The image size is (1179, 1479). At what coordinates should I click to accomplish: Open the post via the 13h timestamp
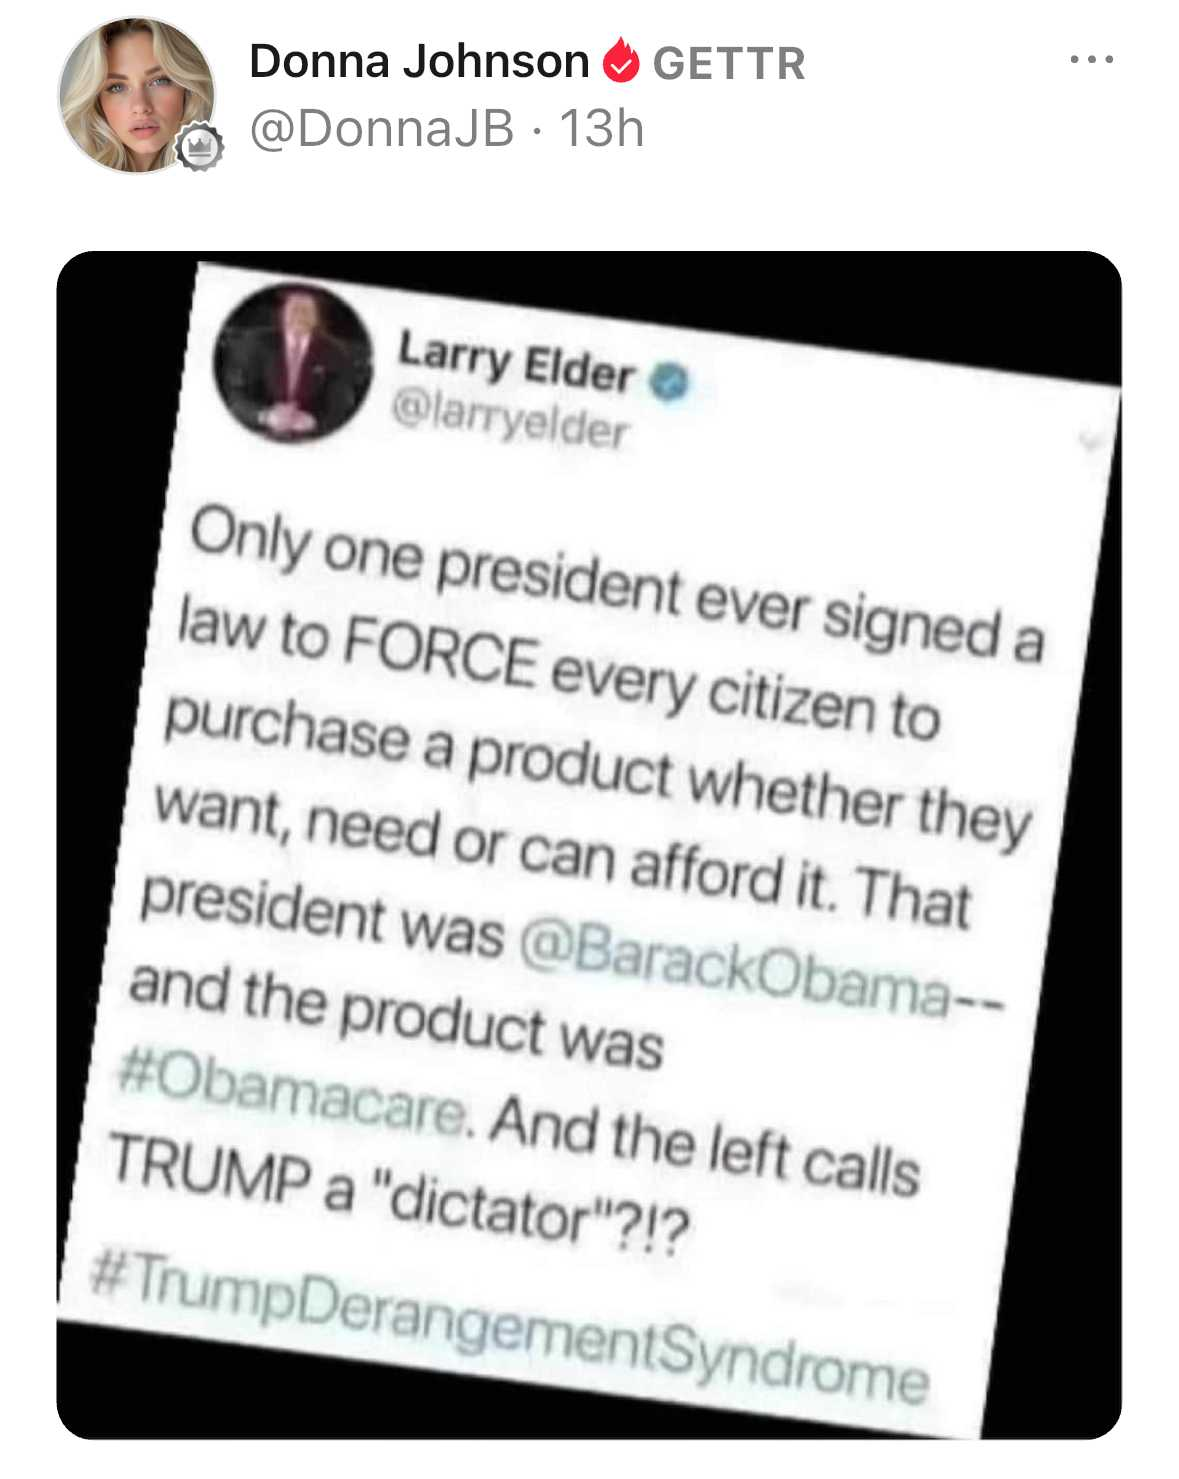click(x=601, y=129)
